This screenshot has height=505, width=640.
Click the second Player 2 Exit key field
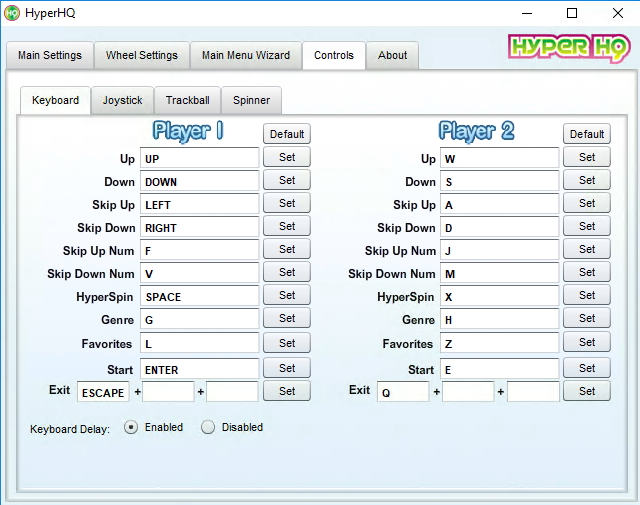click(468, 392)
